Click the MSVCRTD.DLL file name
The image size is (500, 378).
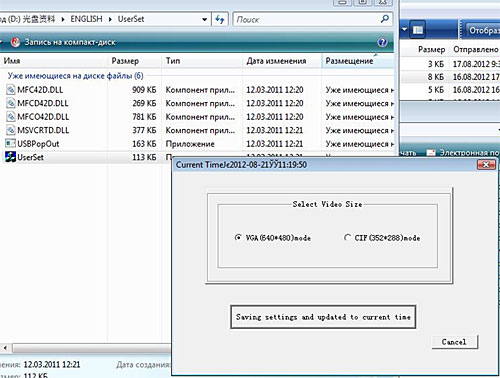click(x=43, y=130)
